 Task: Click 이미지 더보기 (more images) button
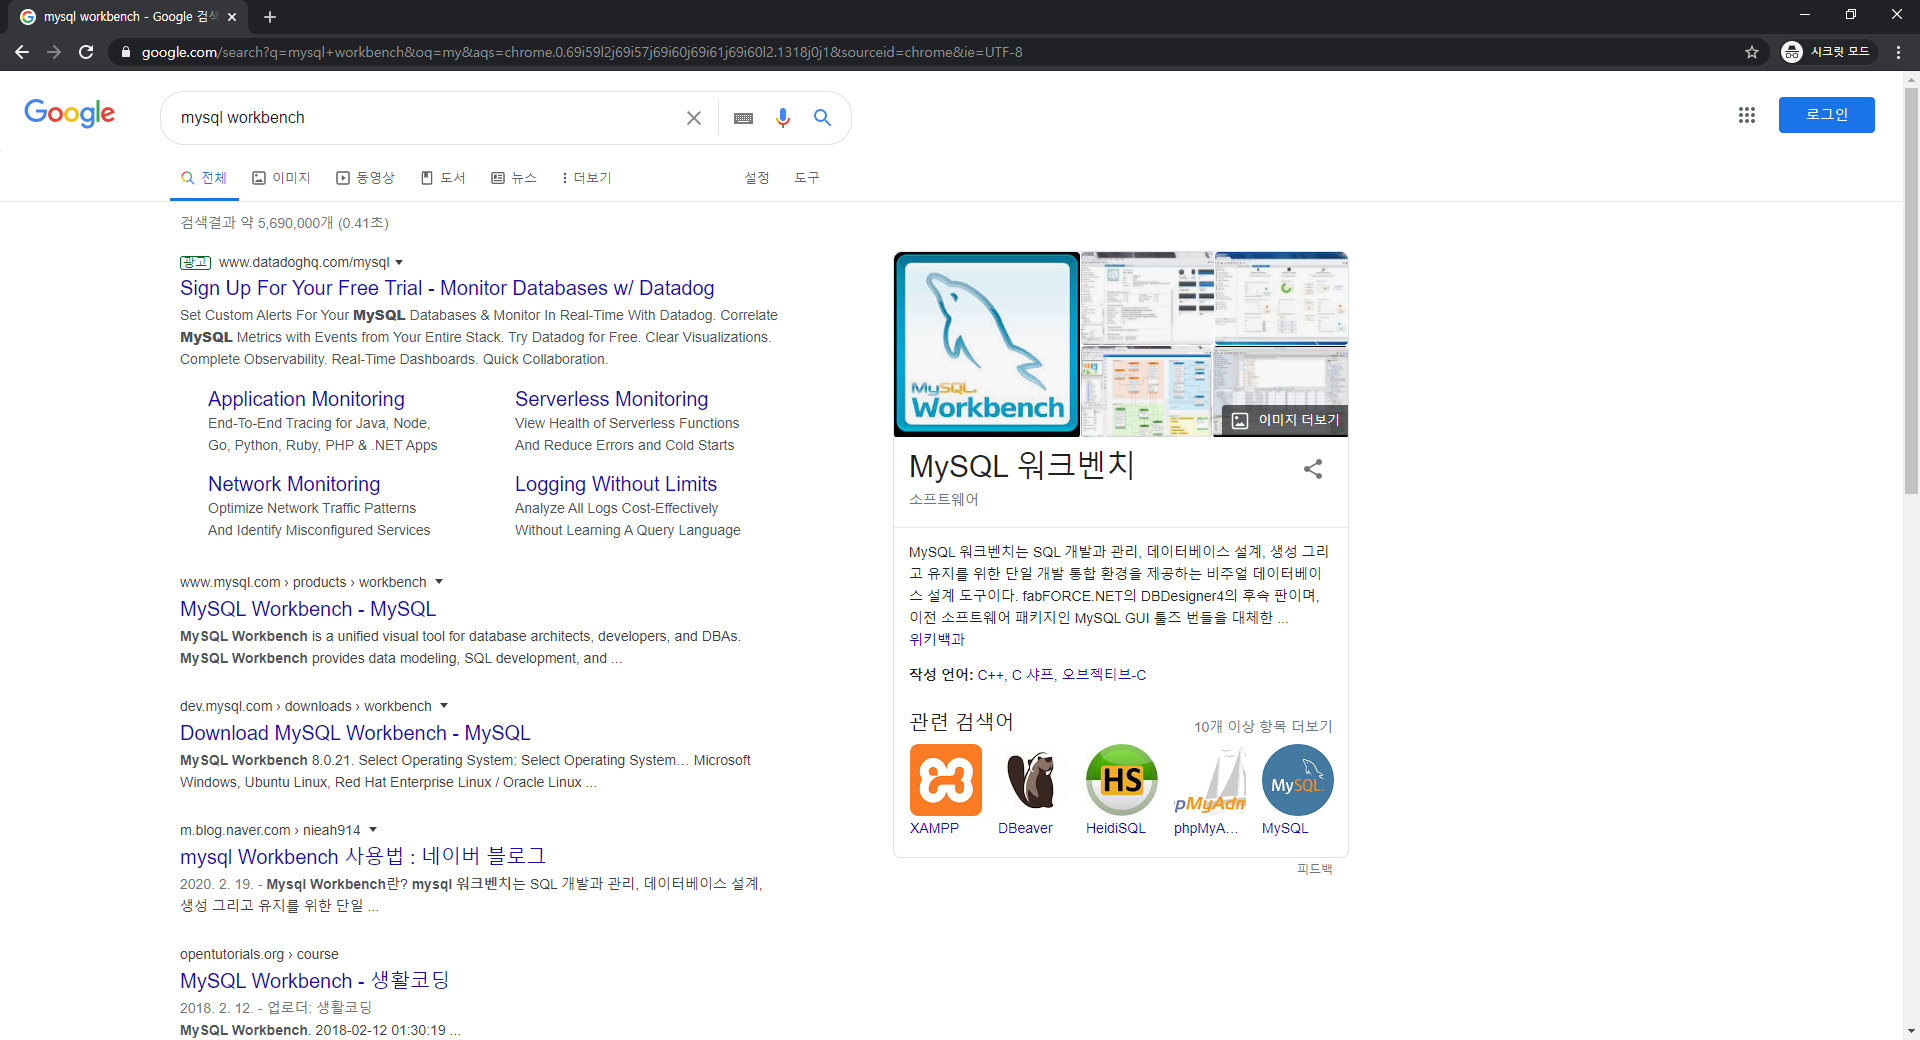tap(1285, 421)
